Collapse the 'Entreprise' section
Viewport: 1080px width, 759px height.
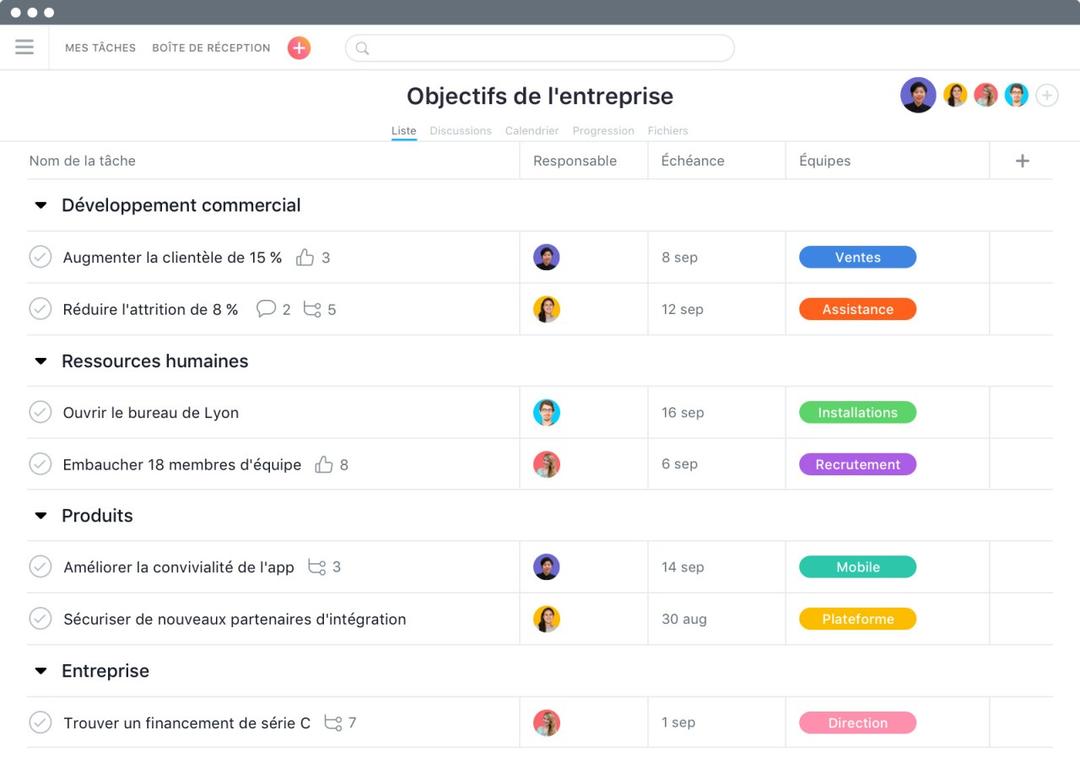[x=40, y=671]
